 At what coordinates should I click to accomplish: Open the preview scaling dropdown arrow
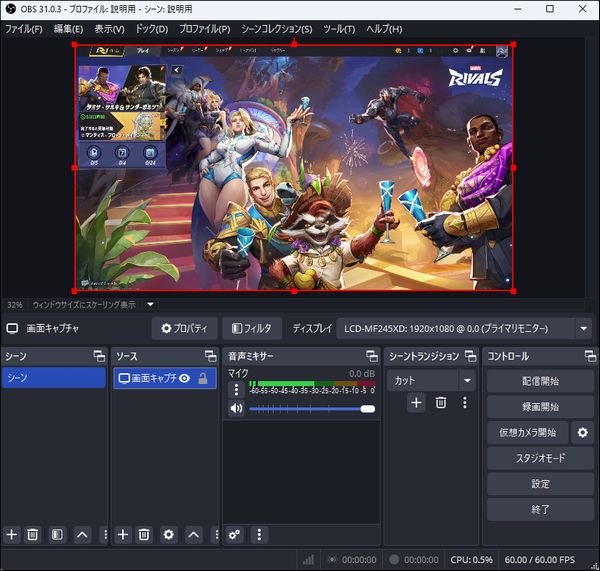[150, 305]
